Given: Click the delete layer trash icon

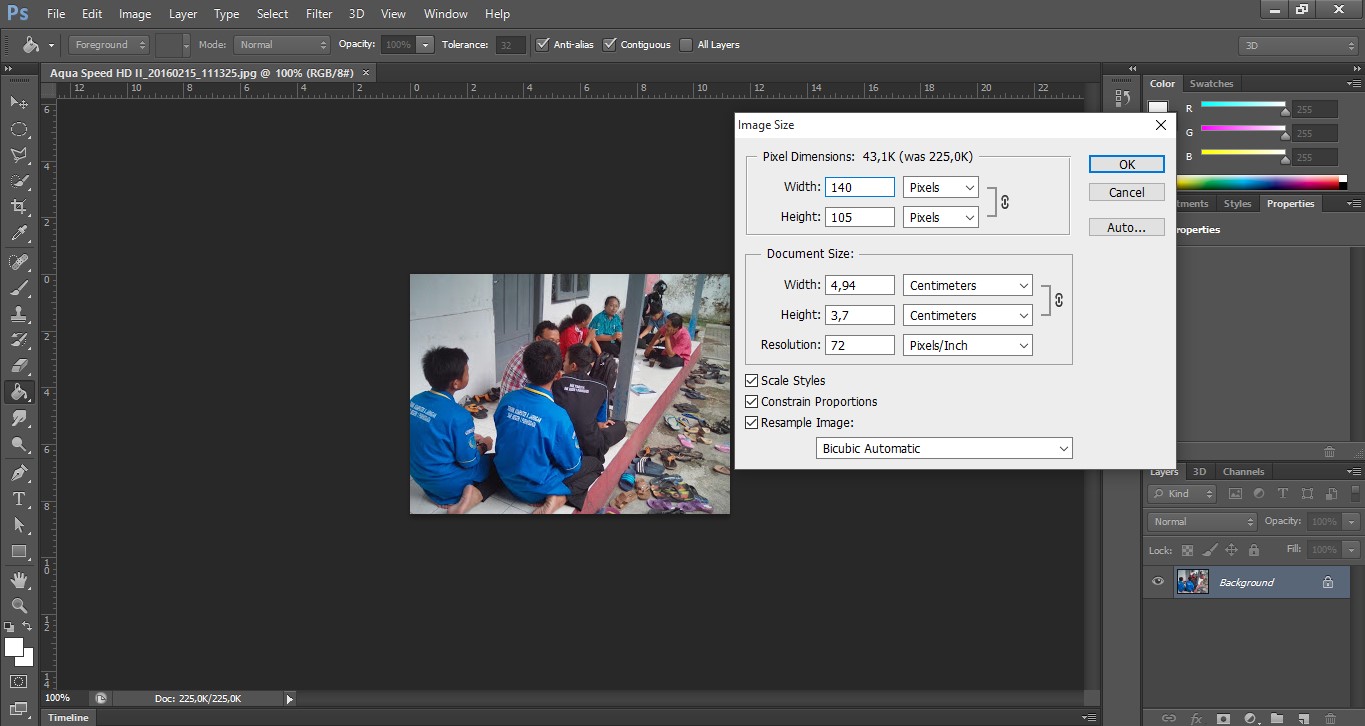Looking at the screenshot, I should [x=1329, y=717].
